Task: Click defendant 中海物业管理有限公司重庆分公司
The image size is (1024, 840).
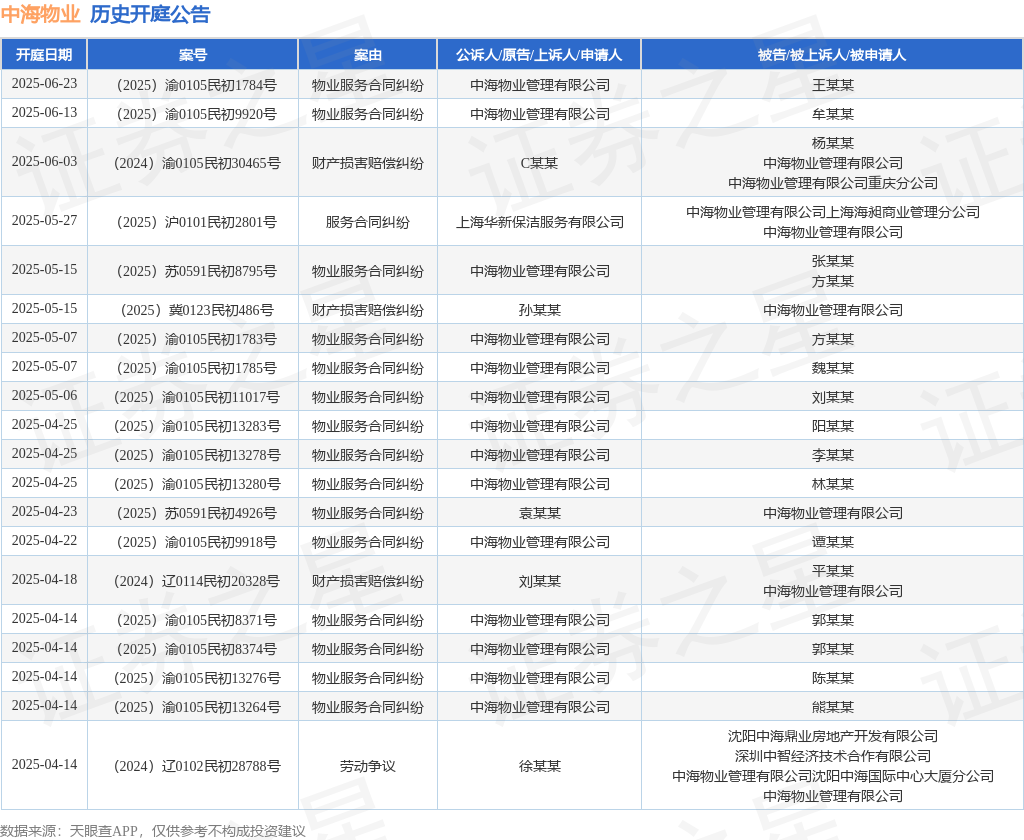Action: click(833, 183)
